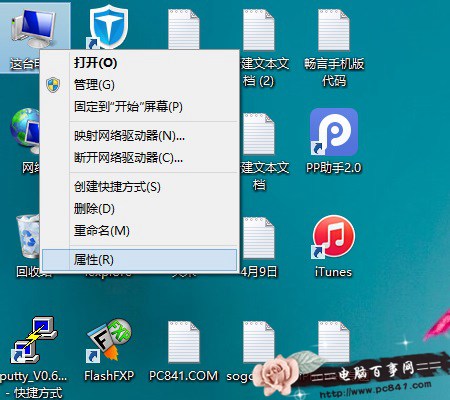Click the iTunes label text
The width and height of the screenshot is (450, 400).
333,272
